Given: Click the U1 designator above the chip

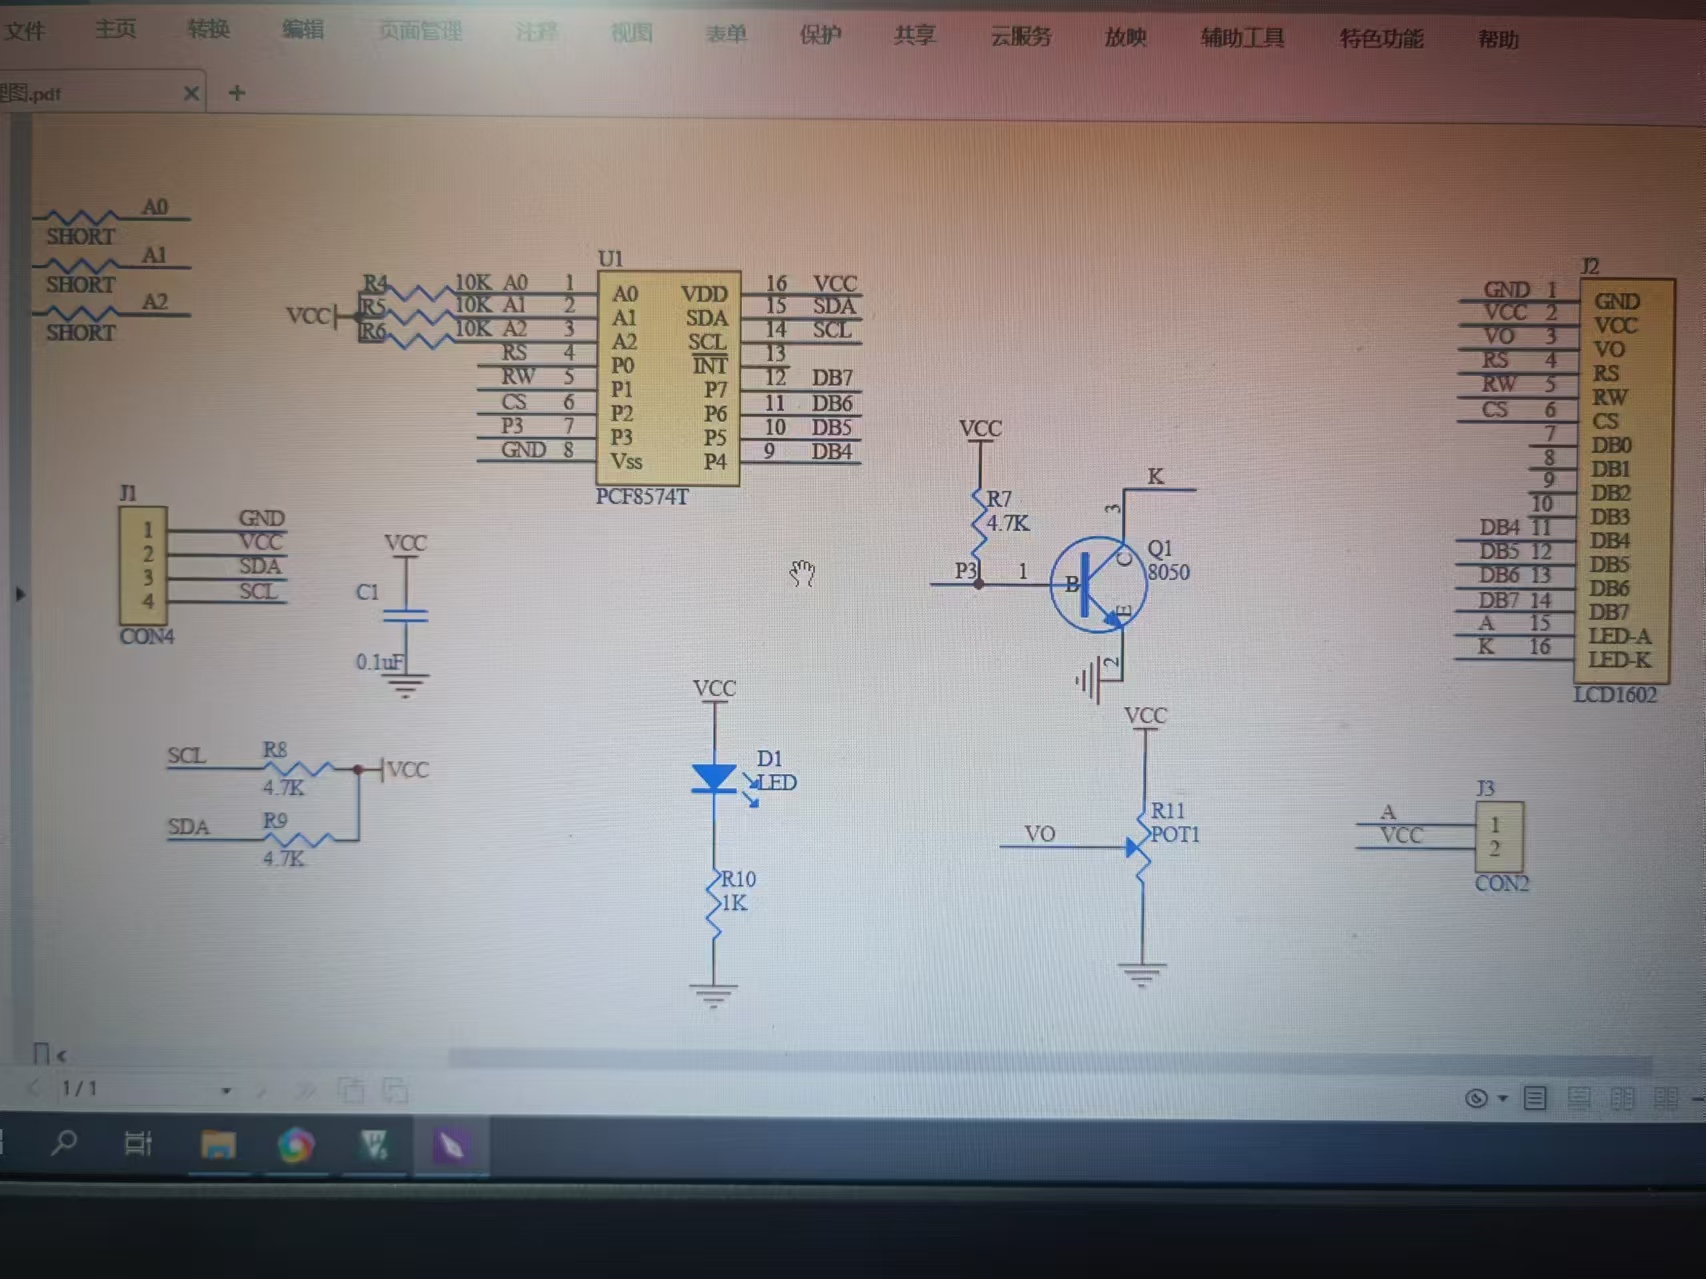Looking at the screenshot, I should point(609,259).
